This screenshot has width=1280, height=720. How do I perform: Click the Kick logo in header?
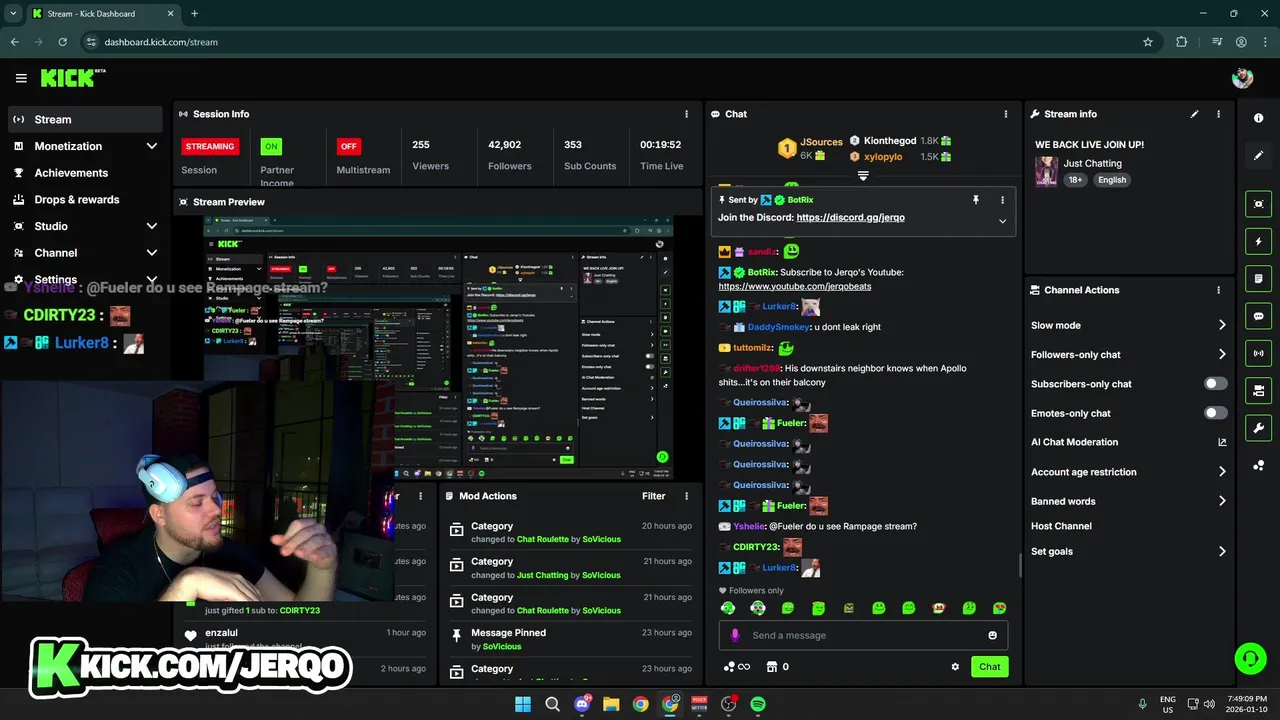click(x=72, y=78)
